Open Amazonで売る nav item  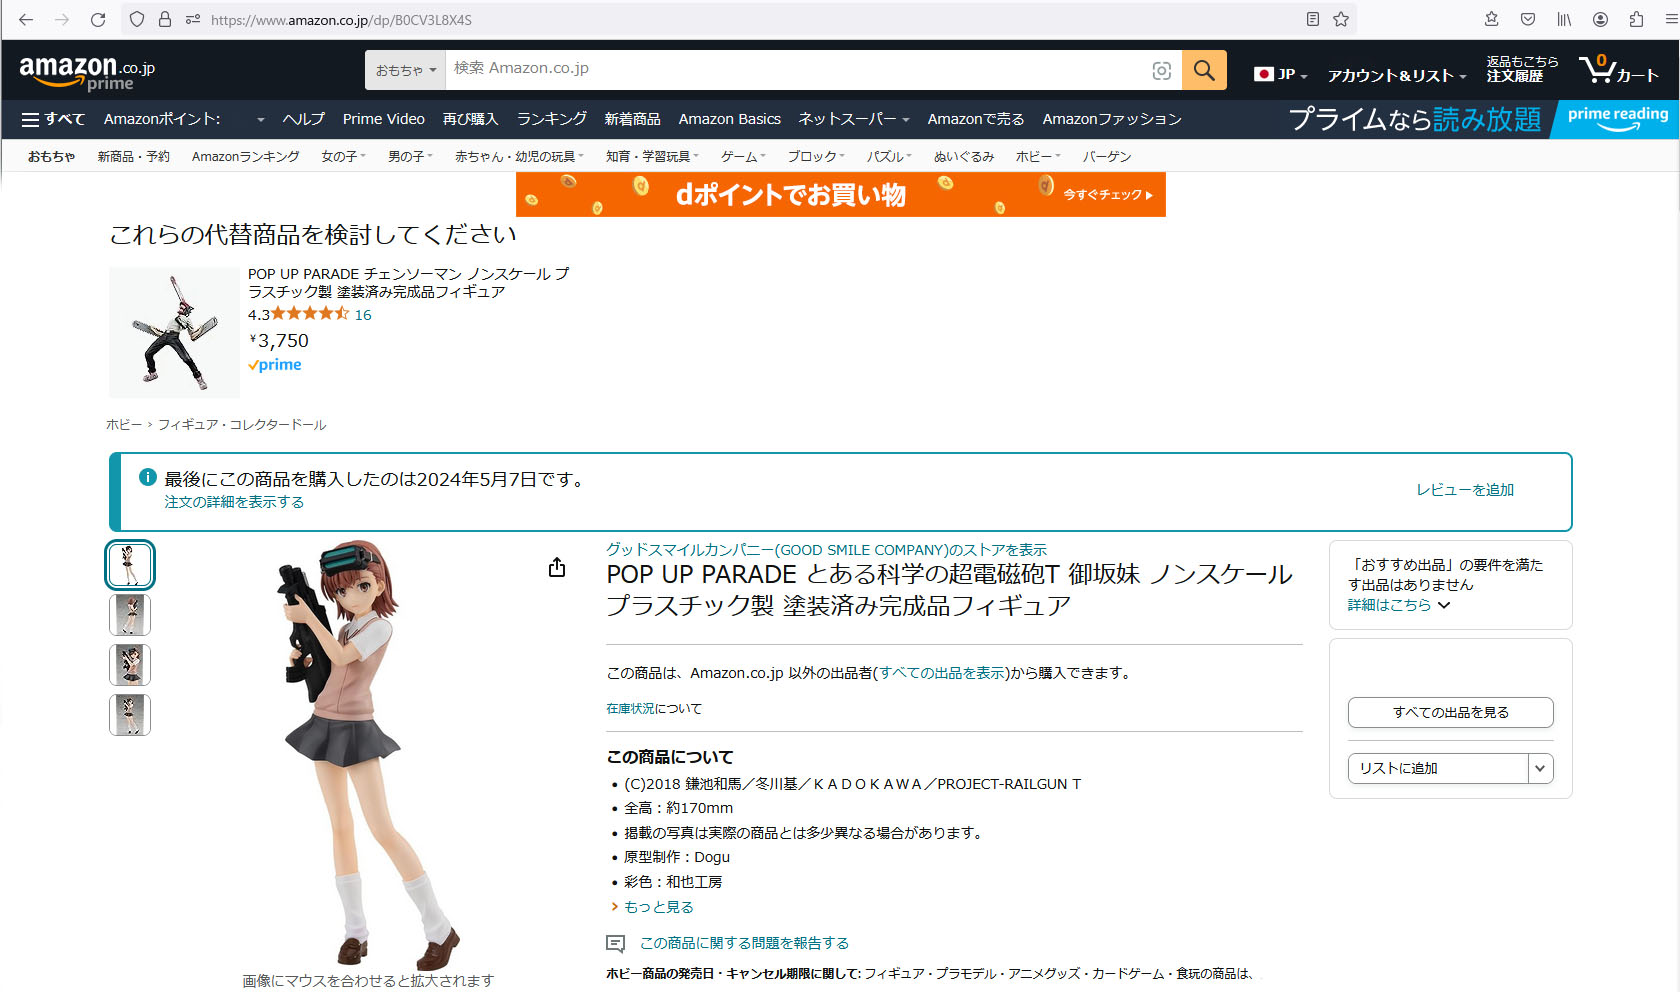976,119
